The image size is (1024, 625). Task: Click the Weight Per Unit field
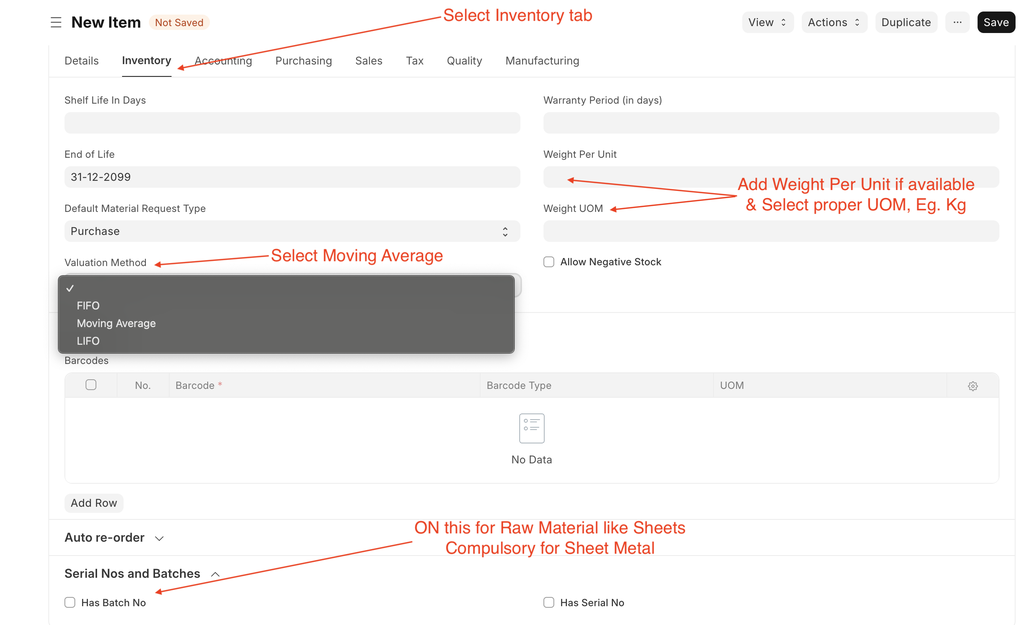[x=771, y=177]
